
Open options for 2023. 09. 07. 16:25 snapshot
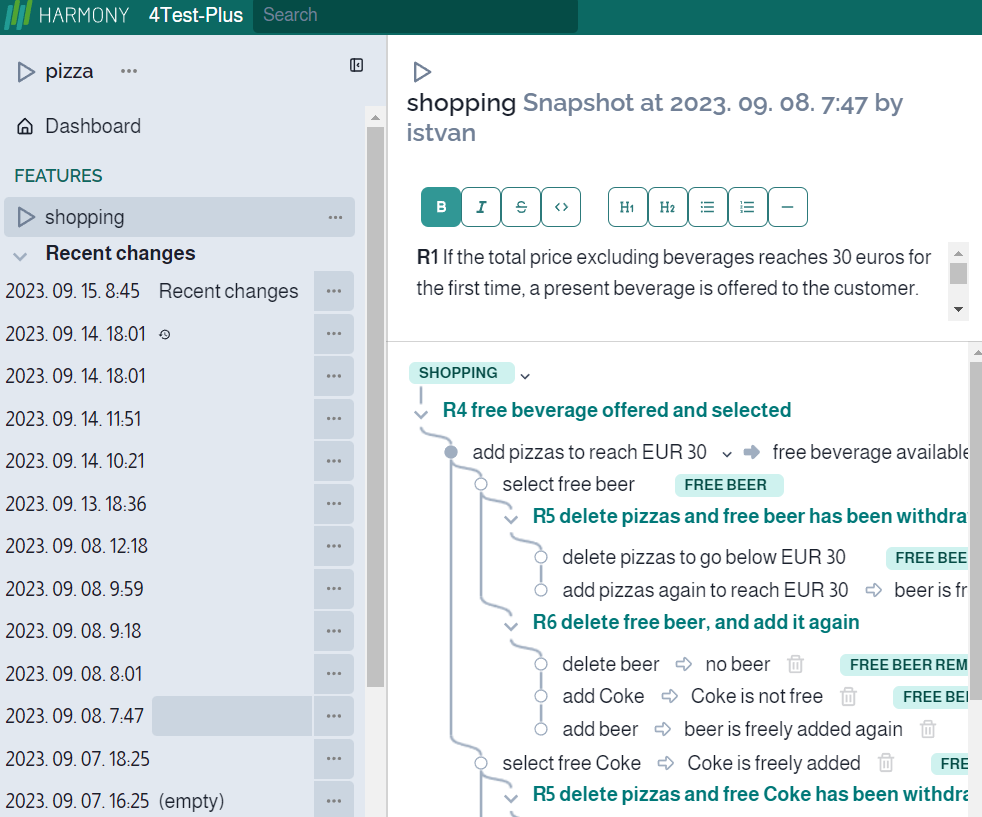(334, 799)
